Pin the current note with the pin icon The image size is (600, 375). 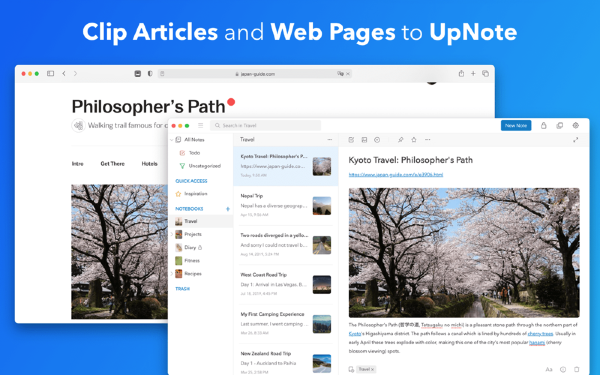pos(401,140)
